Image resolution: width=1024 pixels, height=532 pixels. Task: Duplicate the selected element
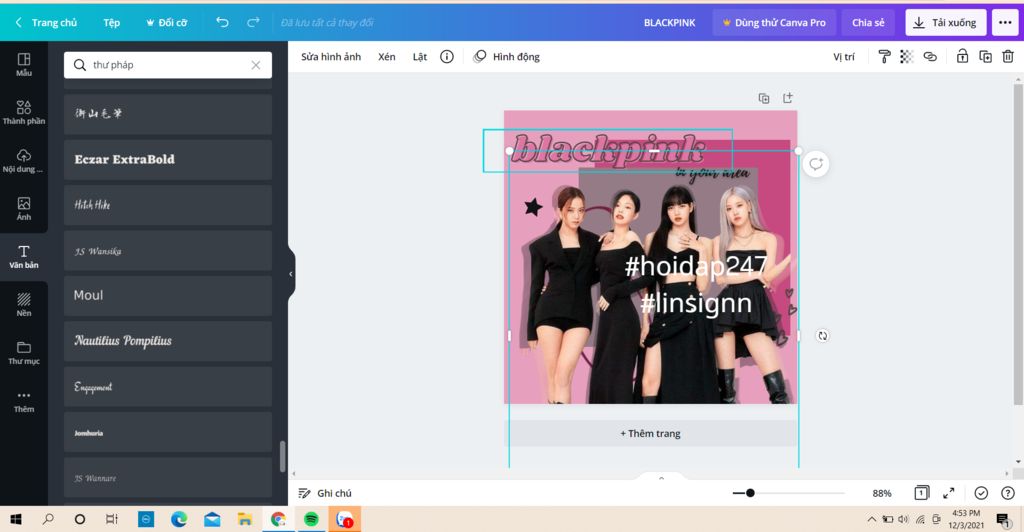[x=985, y=57]
